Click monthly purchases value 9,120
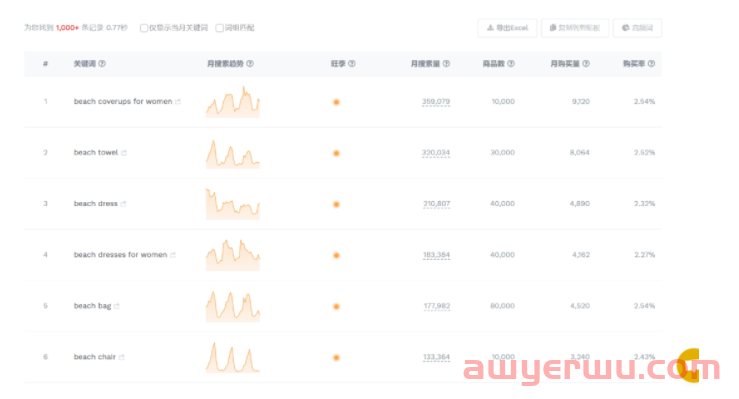This screenshot has height=399, width=739. click(581, 102)
